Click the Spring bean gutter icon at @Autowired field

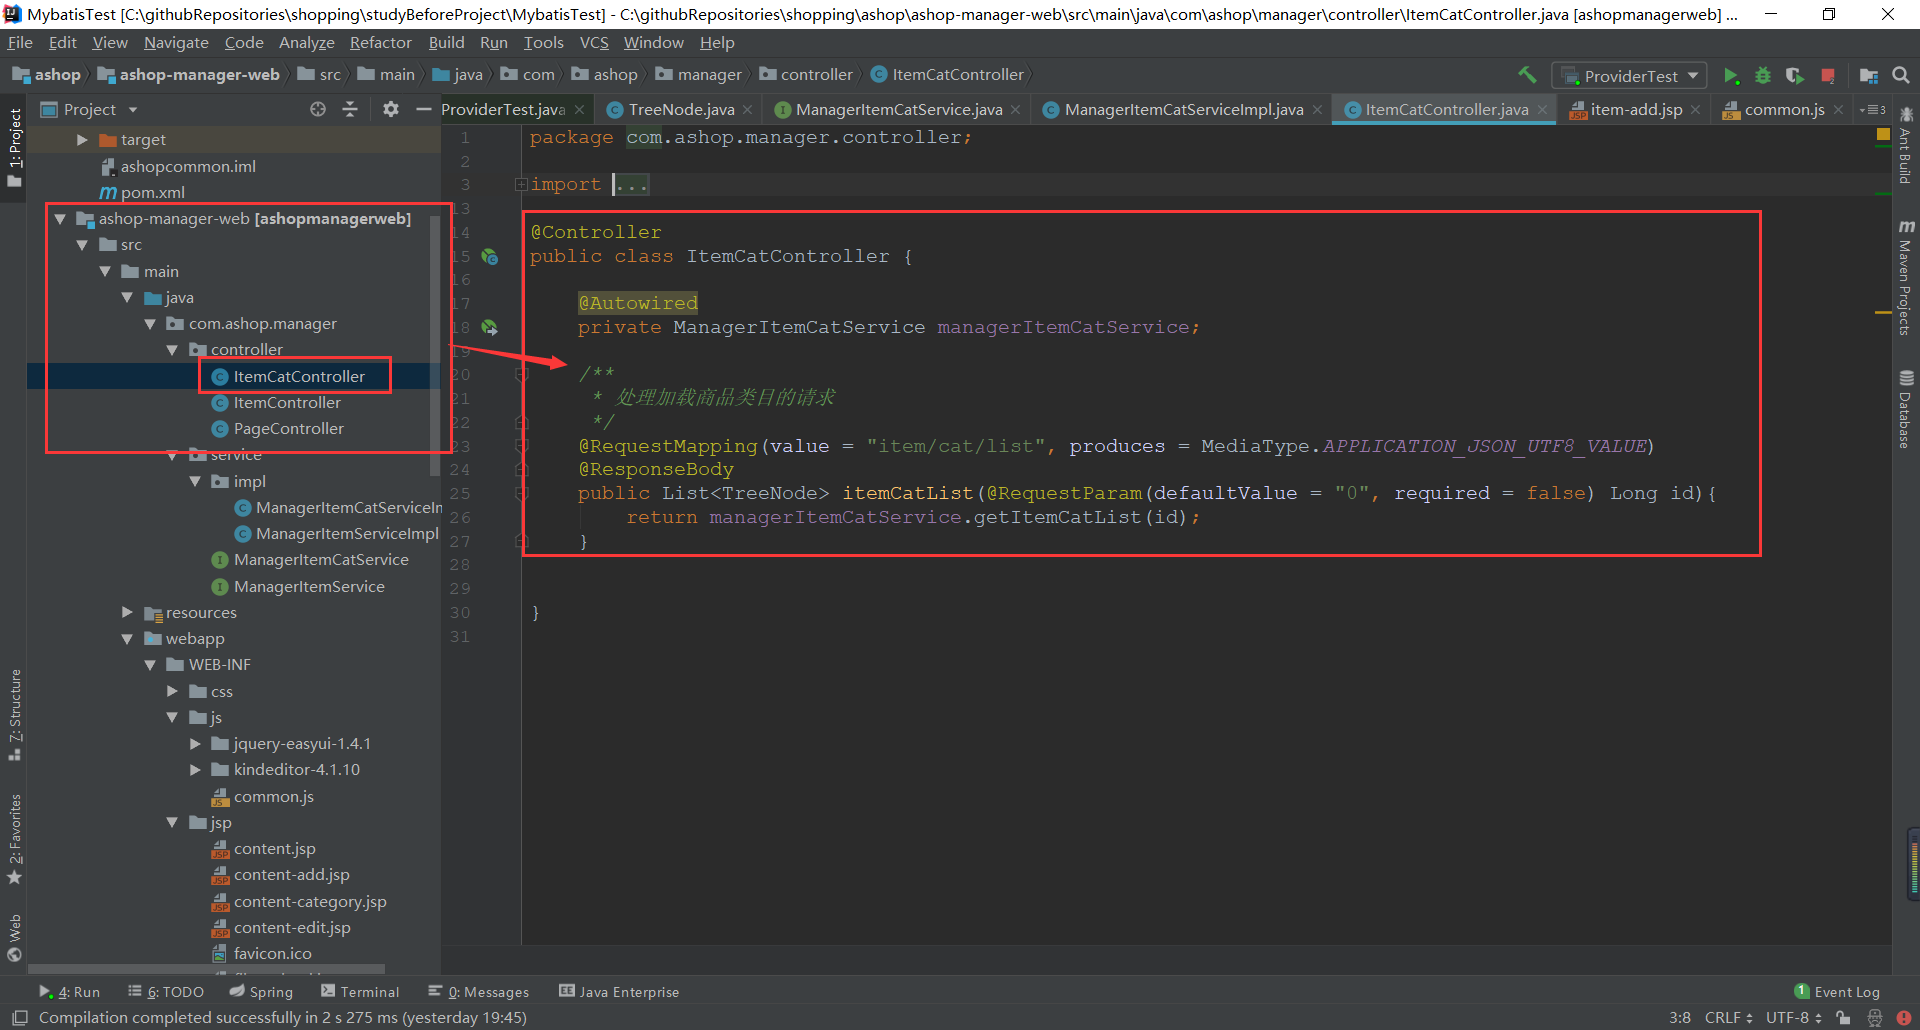490,327
